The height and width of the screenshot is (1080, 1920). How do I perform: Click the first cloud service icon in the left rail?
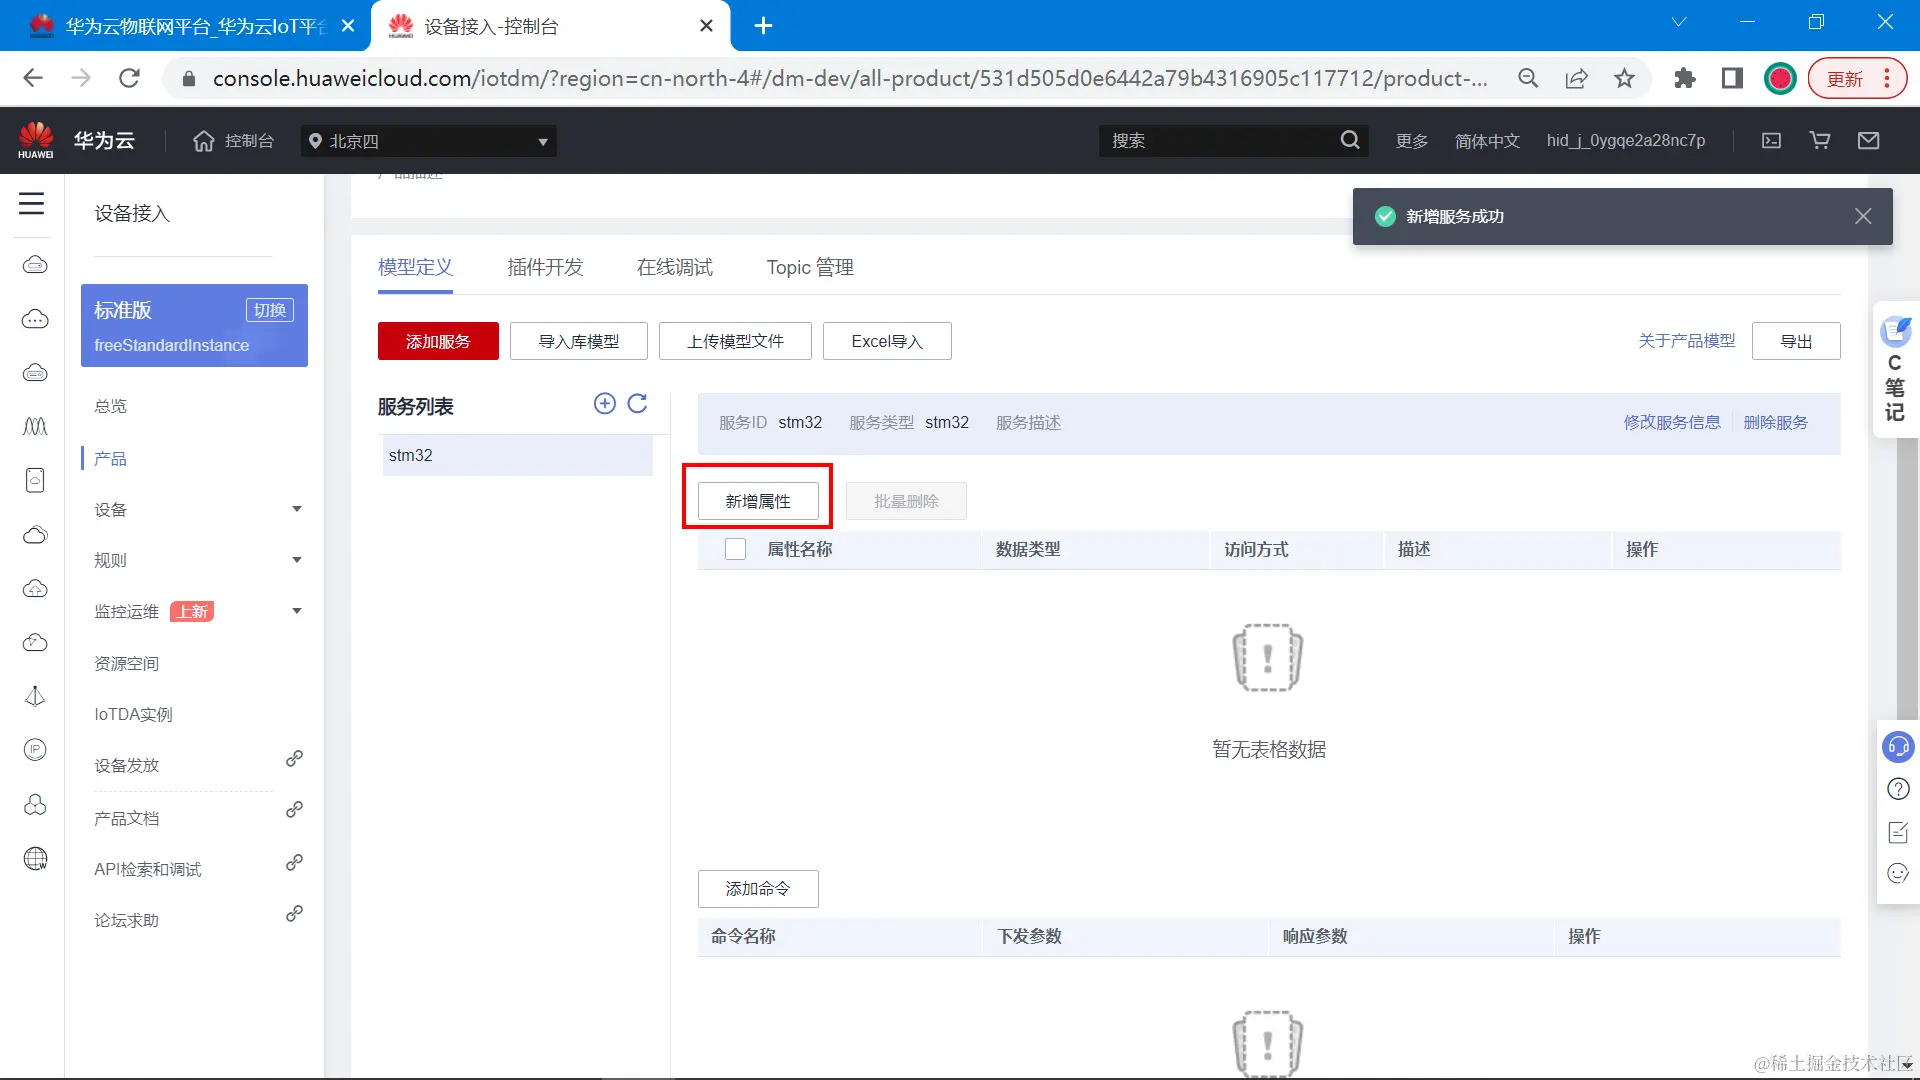tap(35, 264)
